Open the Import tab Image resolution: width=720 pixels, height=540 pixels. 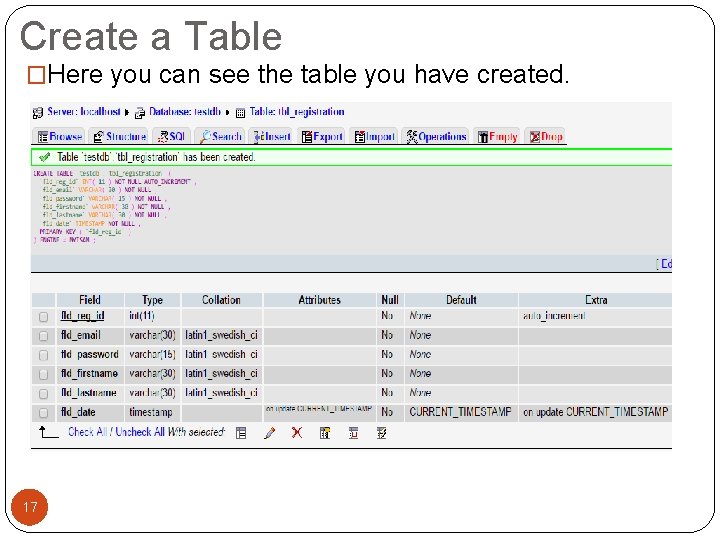374,136
